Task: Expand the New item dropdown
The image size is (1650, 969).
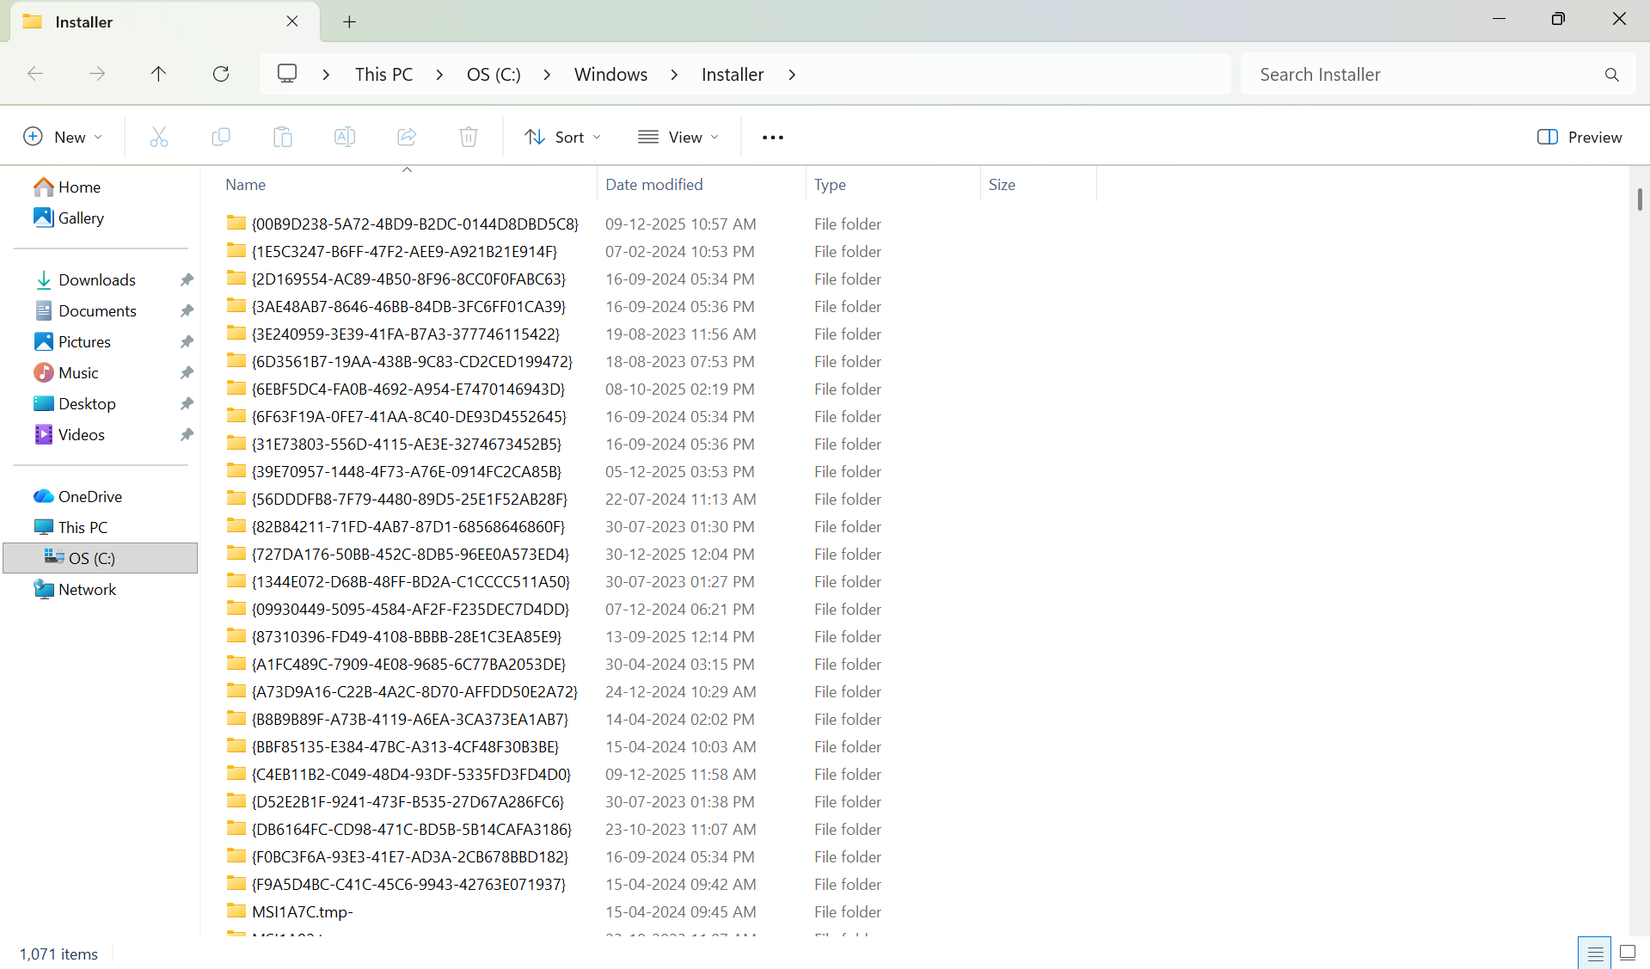Action: (62, 137)
